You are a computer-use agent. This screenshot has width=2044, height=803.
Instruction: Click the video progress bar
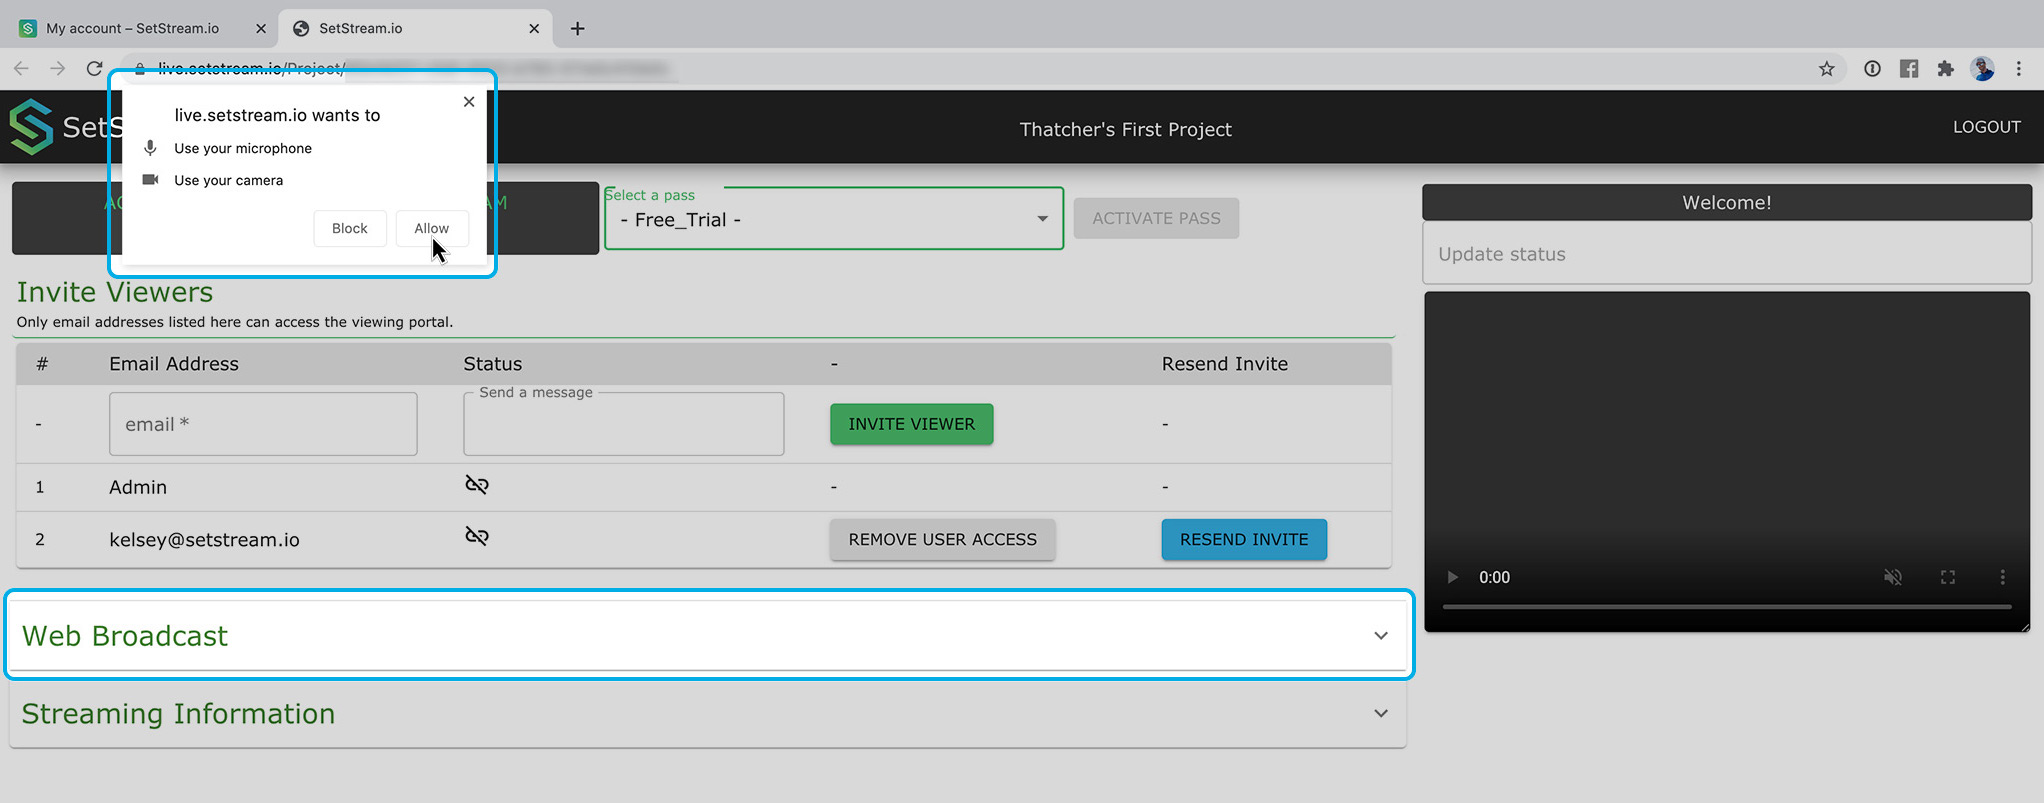click(x=1727, y=606)
